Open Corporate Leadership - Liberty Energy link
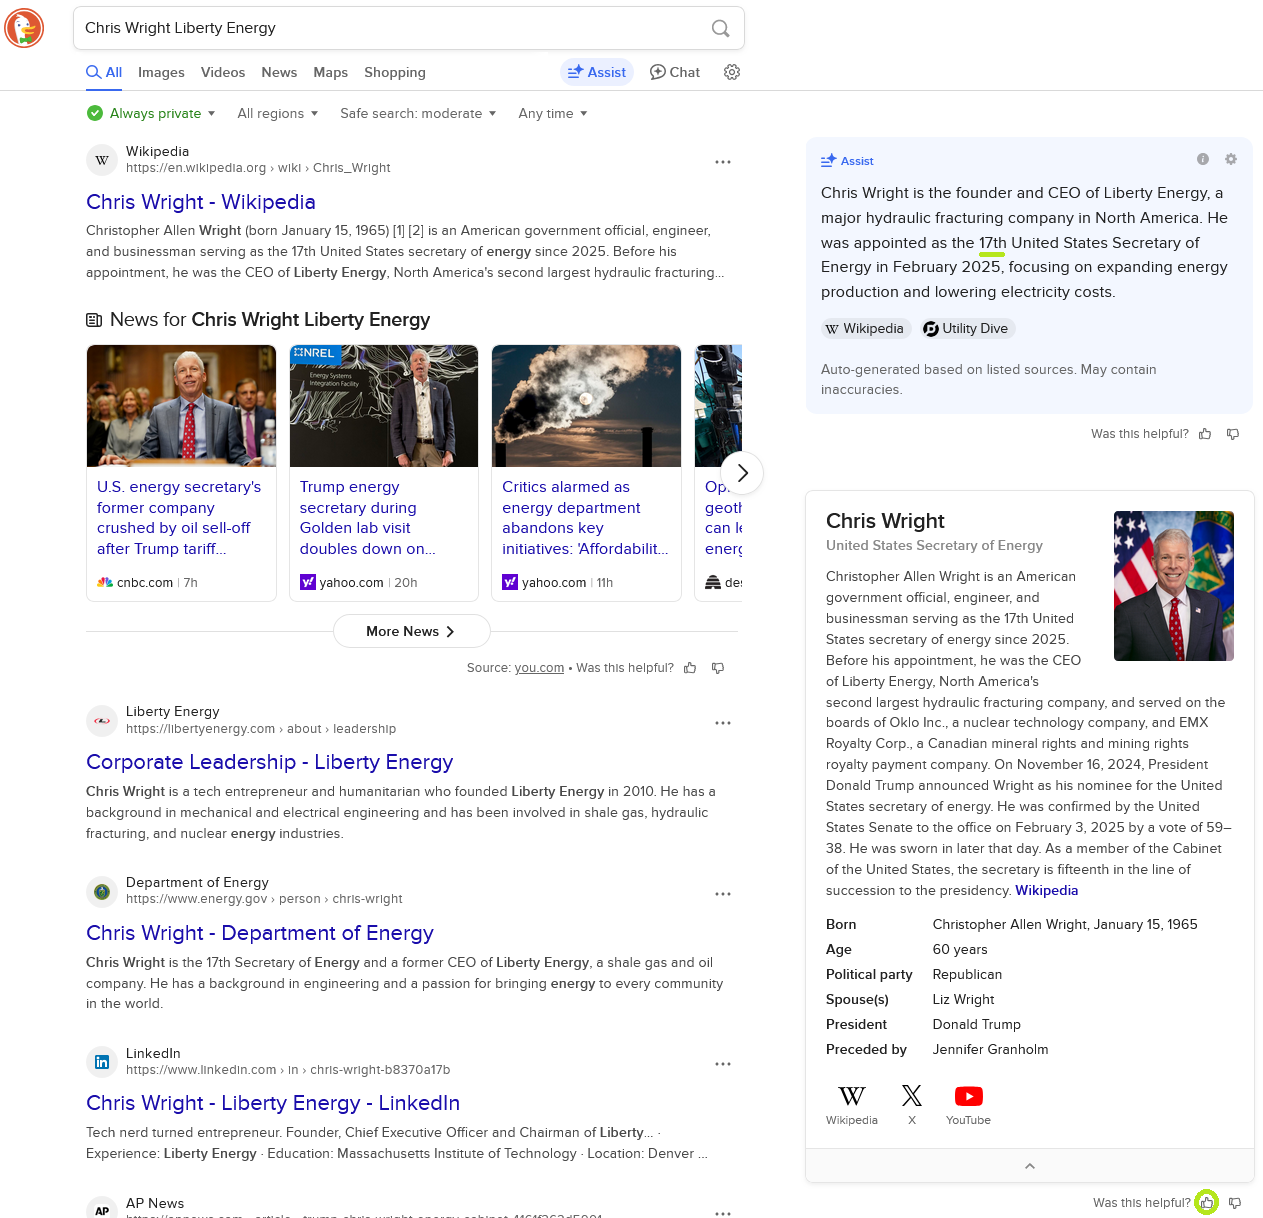The width and height of the screenshot is (1263, 1218). (x=270, y=762)
